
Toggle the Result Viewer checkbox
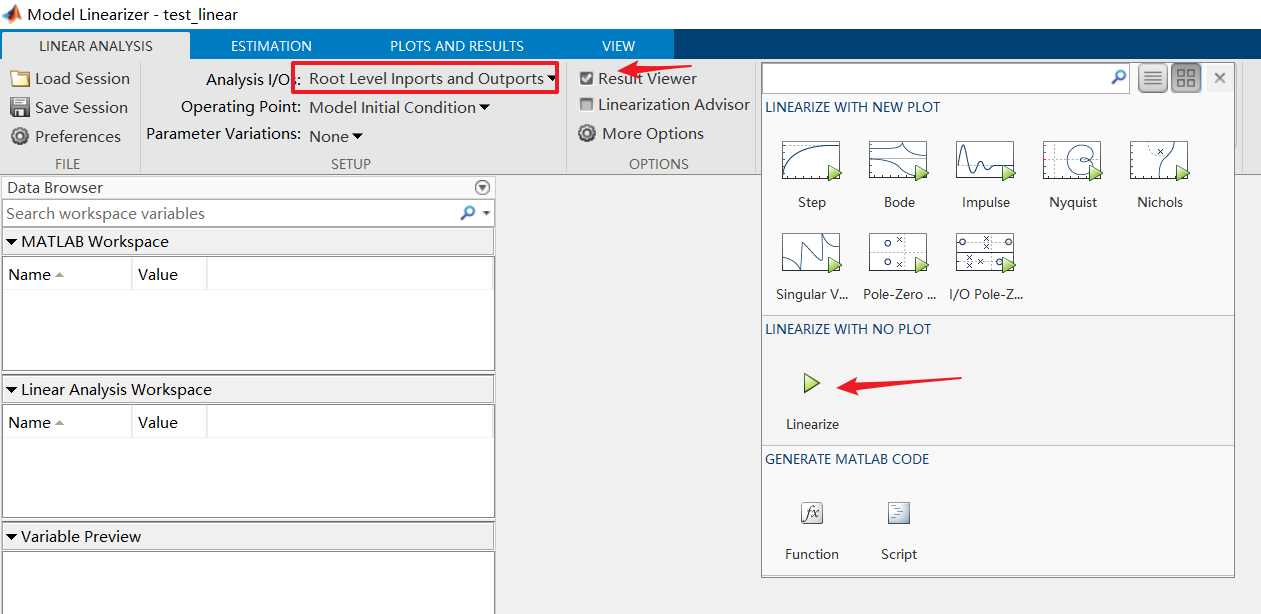[587, 79]
